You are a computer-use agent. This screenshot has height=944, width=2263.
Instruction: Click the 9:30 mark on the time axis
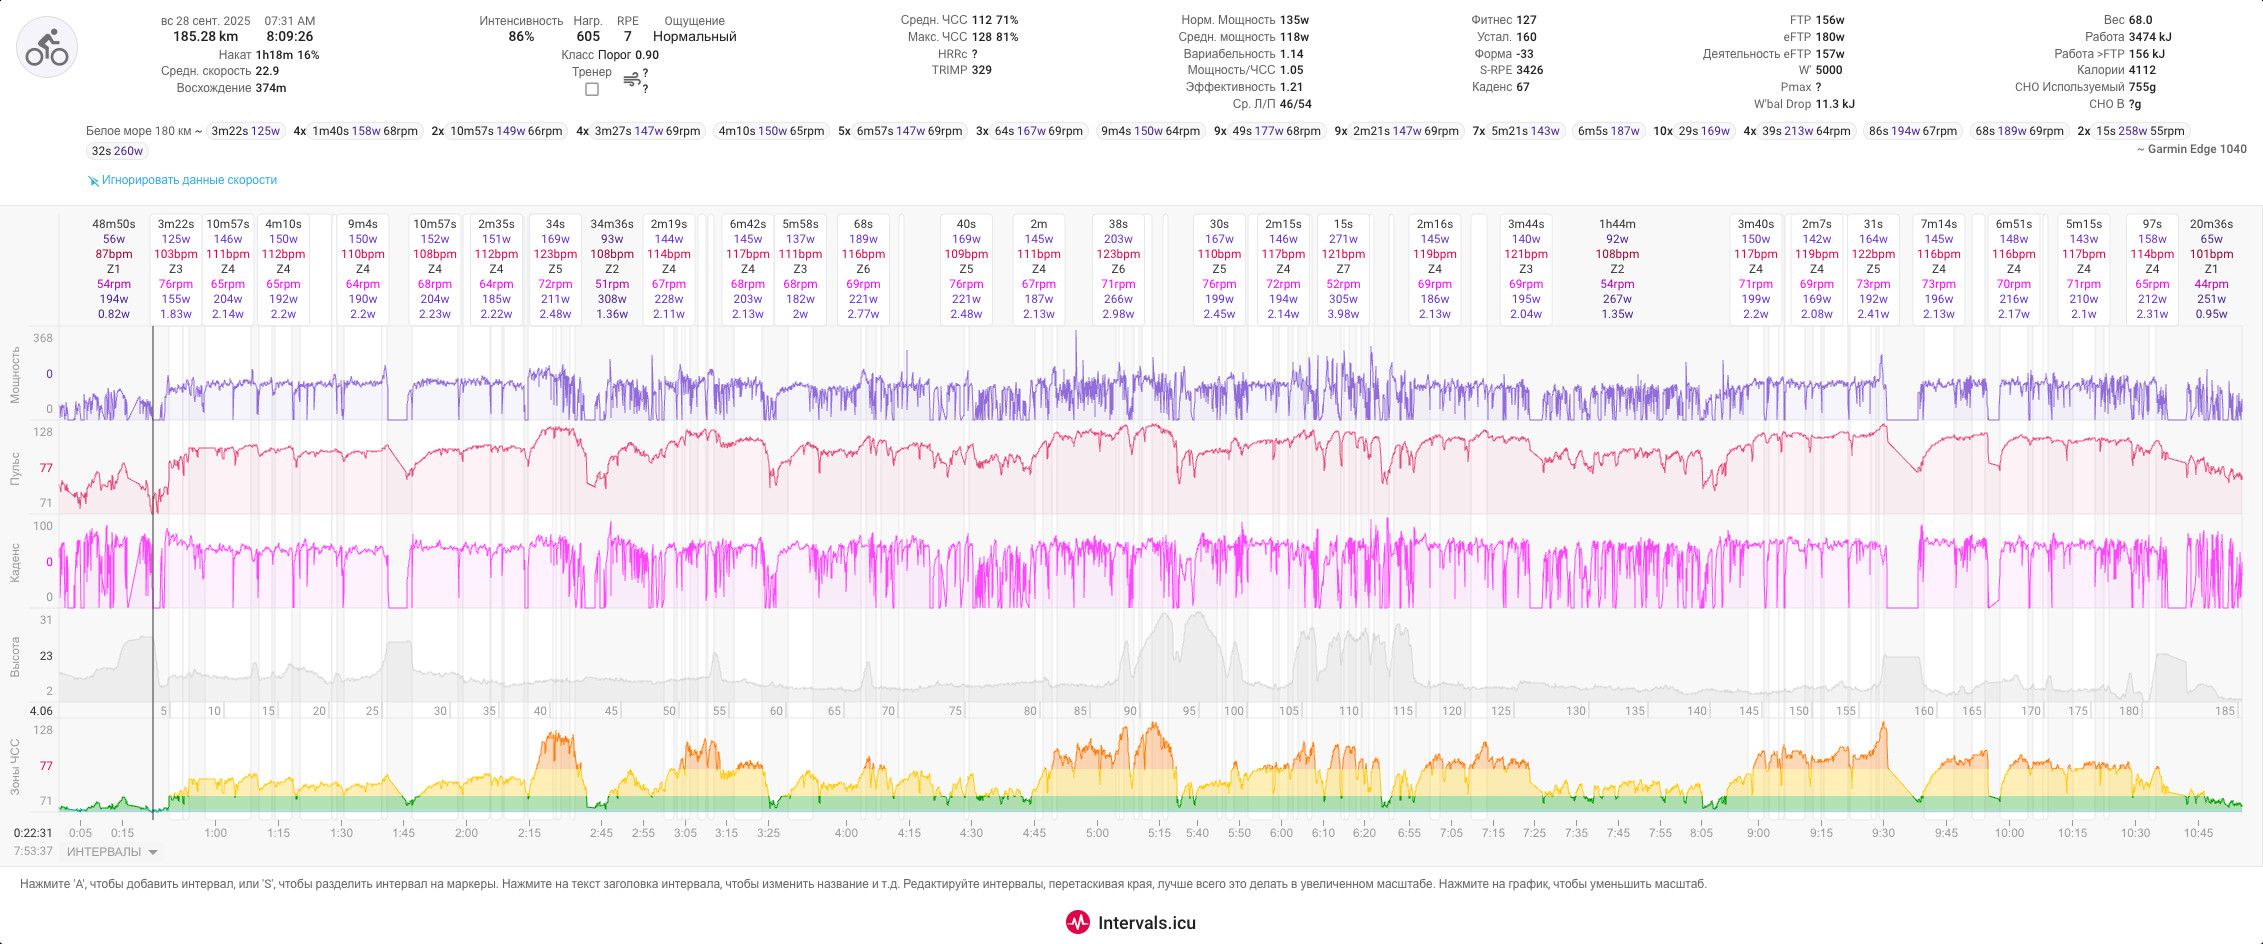point(1883,833)
